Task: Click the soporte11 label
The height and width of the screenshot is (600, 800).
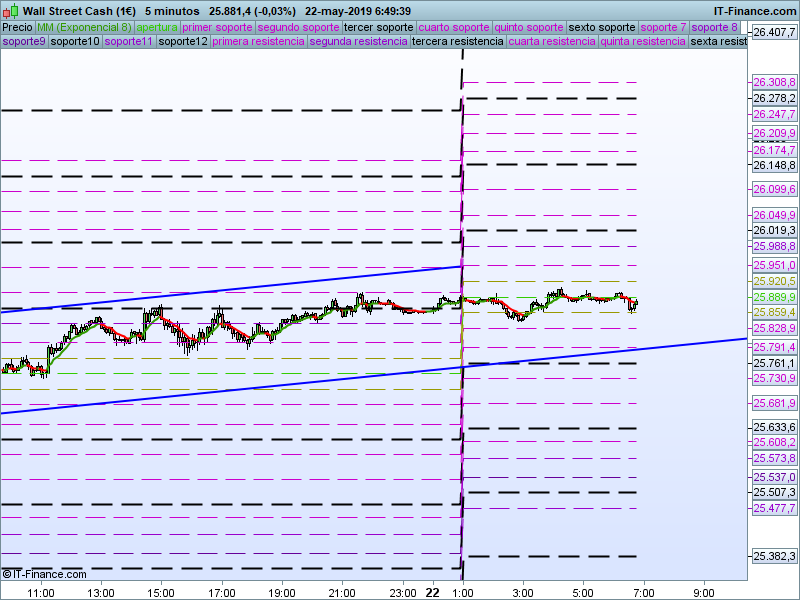Action: point(129,41)
